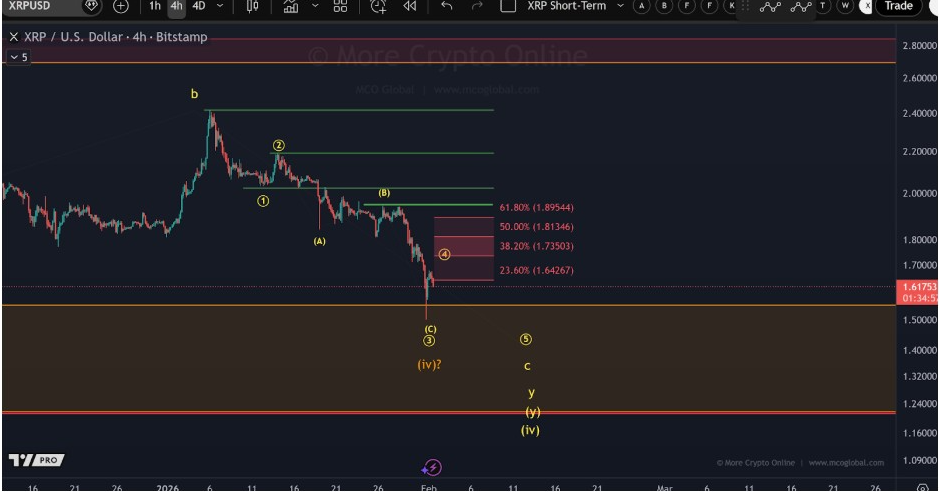Screen dimensions: 939x492
Task: Select the yellow (y) label with parentheses
Action: tap(532, 412)
